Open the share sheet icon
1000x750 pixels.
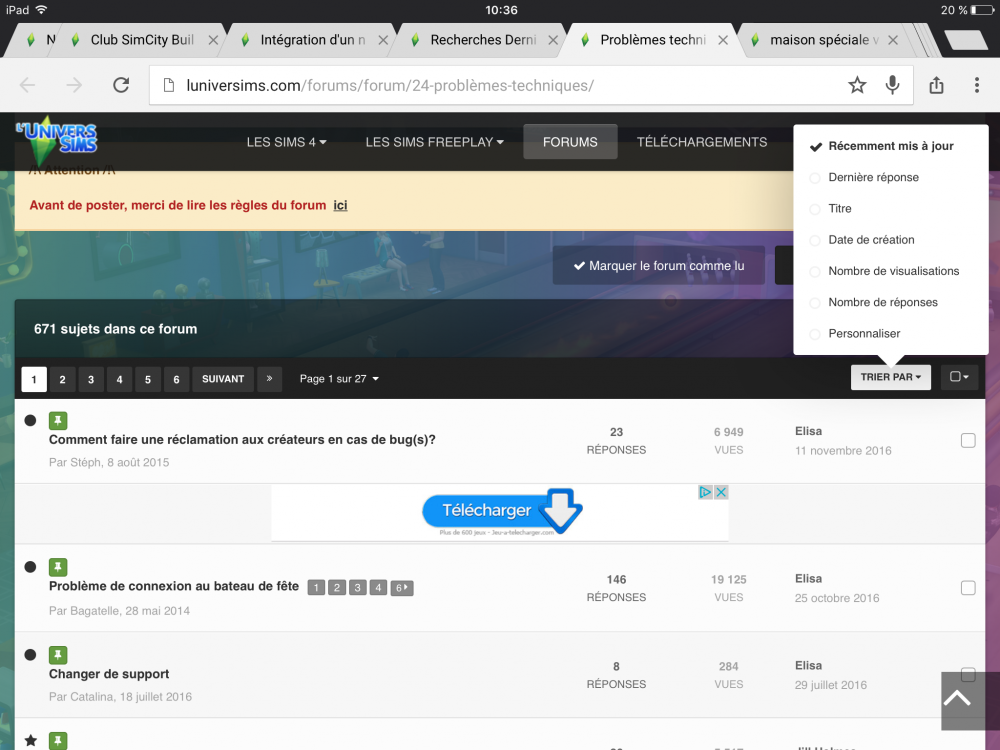(936, 85)
